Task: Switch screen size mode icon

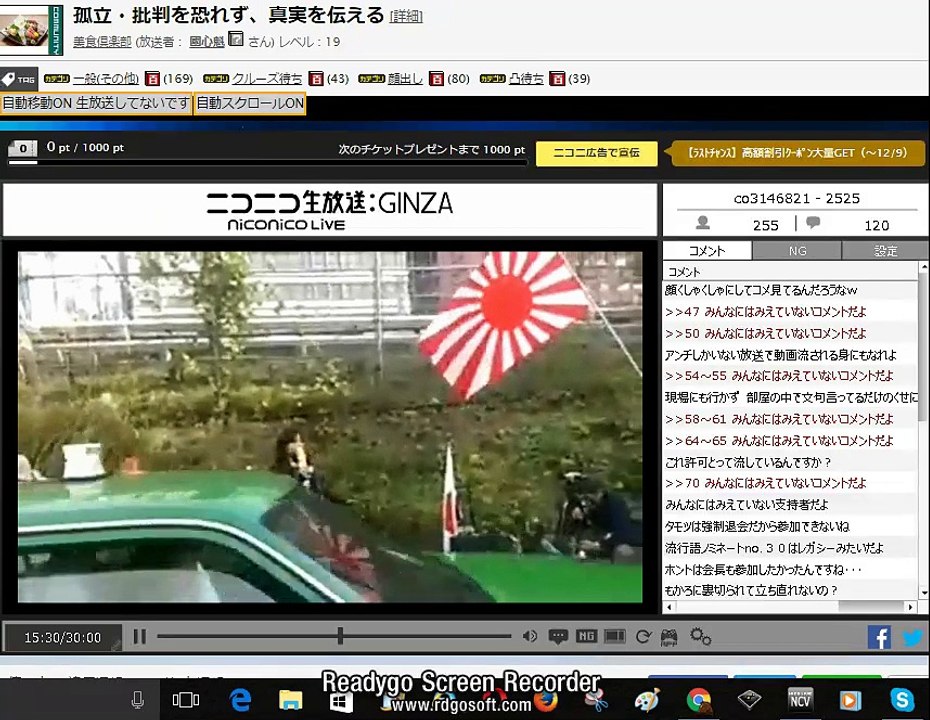Action: 614,636
